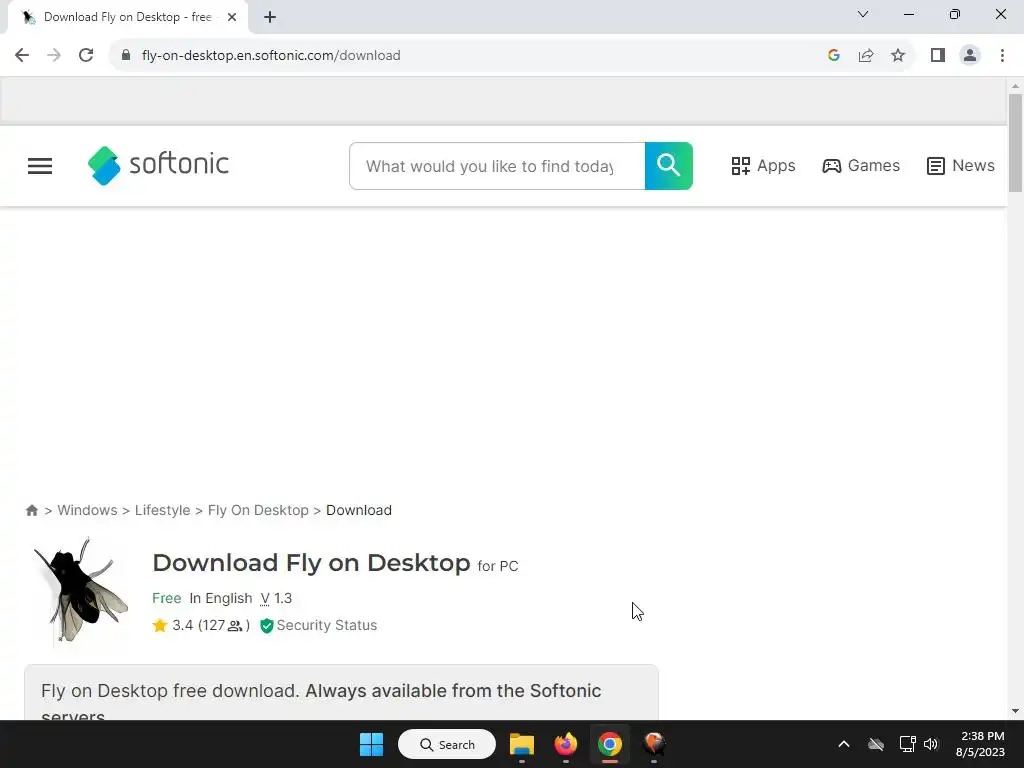Select the Download Fly on Desktop tab

click(127, 17)
